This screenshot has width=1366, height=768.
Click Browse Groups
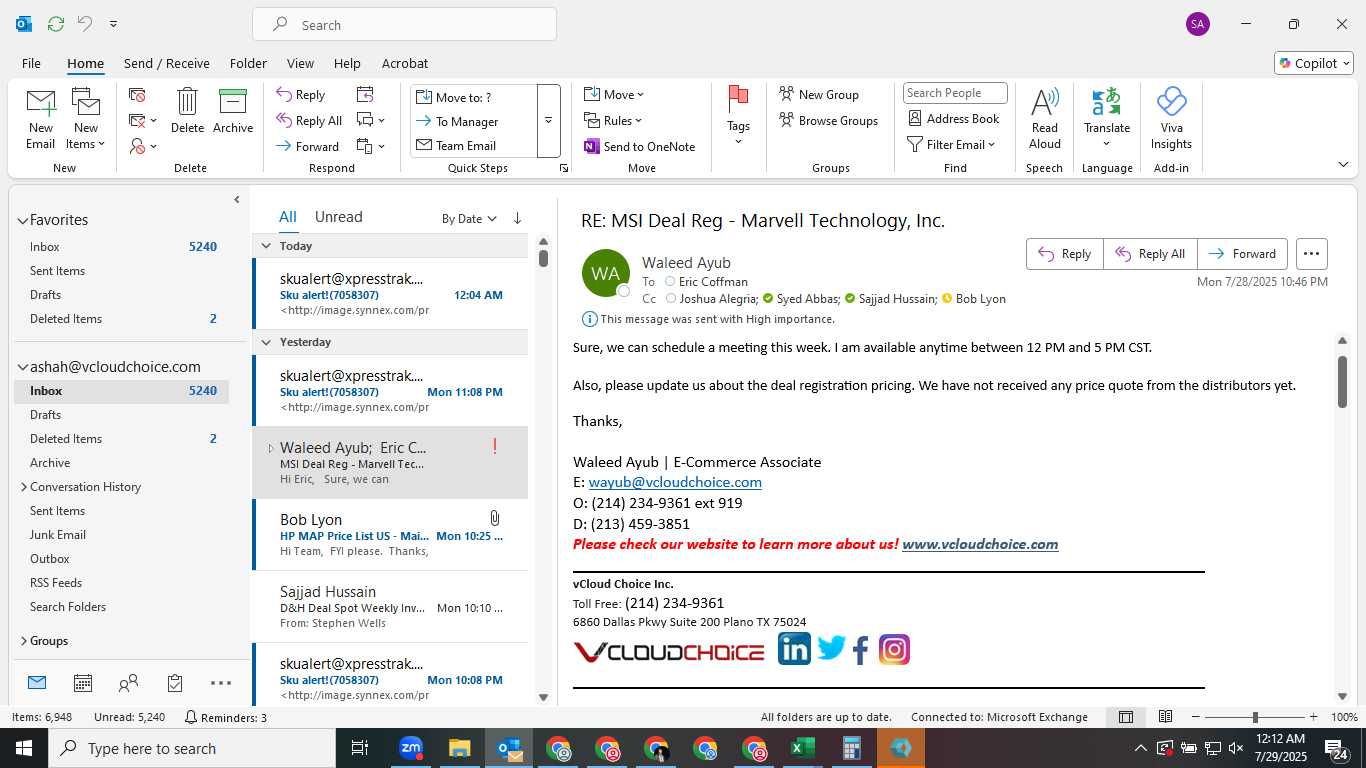pyautogui.click(x=828, y=120)
